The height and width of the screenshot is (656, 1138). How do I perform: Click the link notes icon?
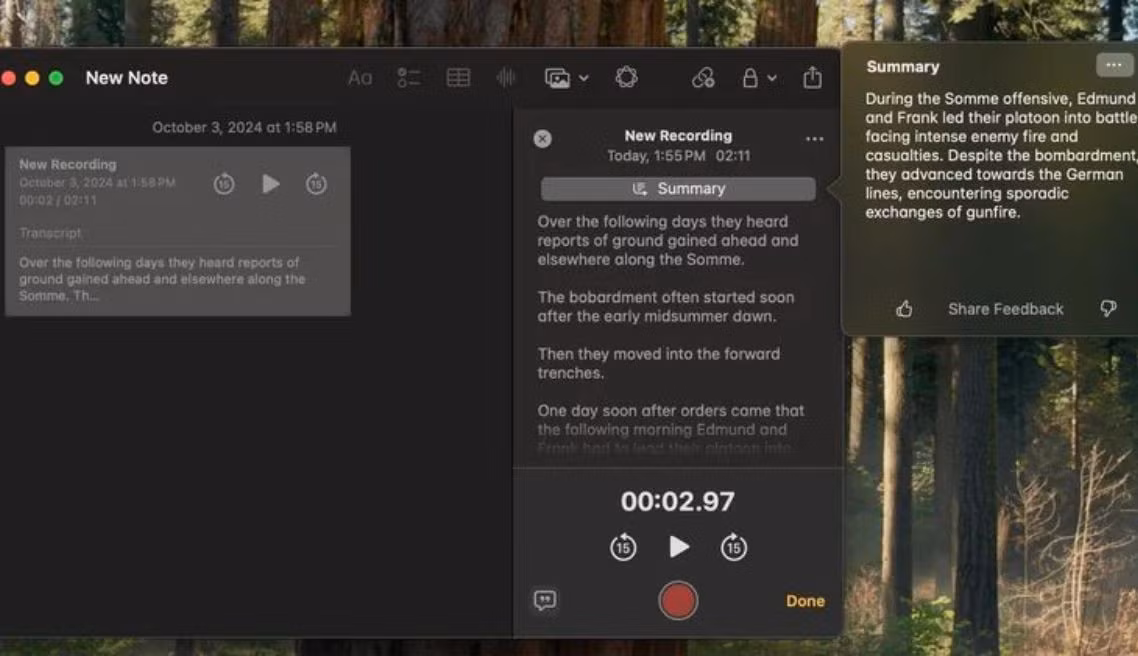click(703, 78)
